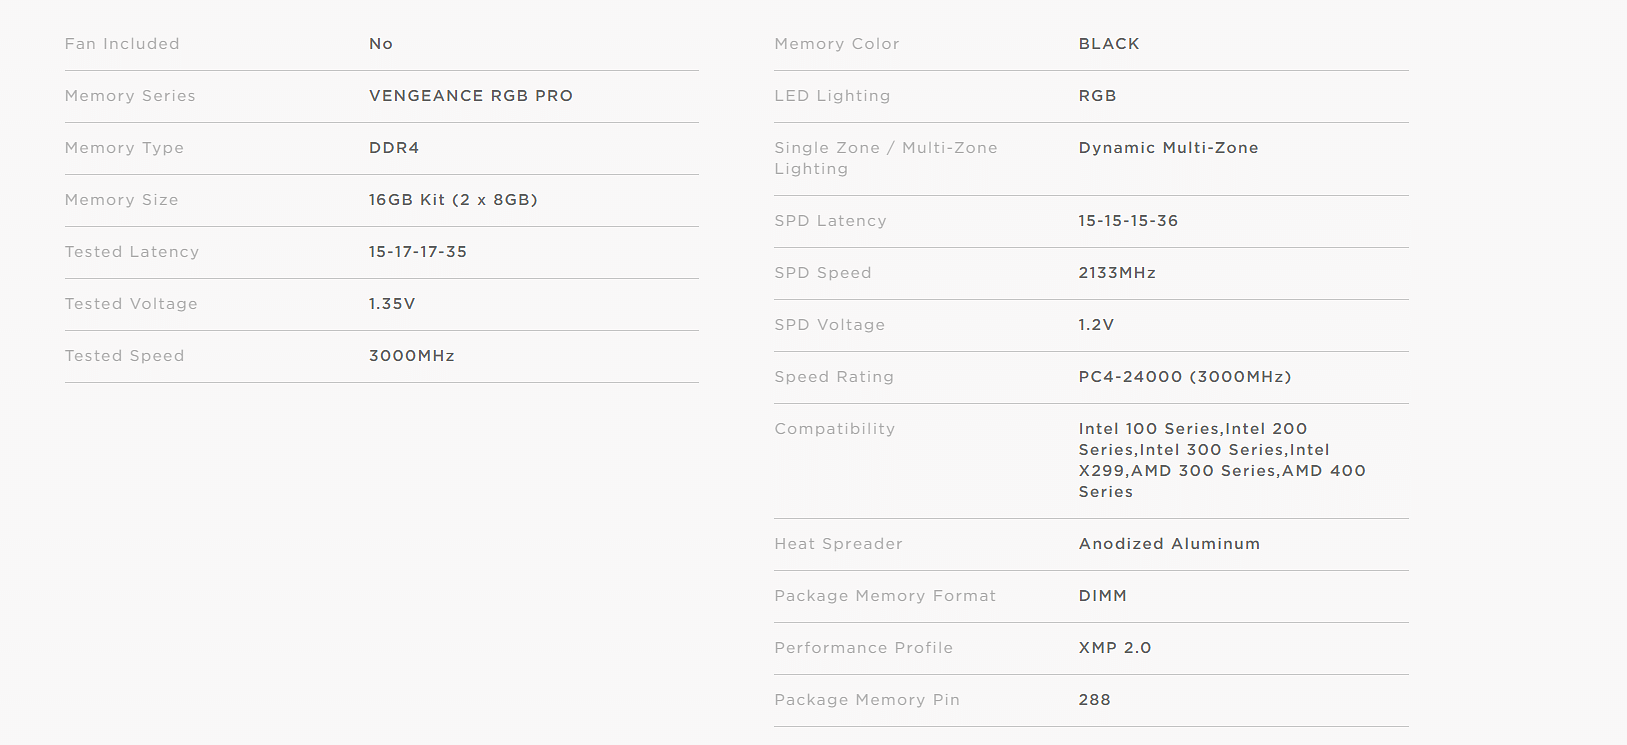1627x745 pixels.
Task: Select the XMP 2.0 performance profile value
Action: coord(1115,648)
